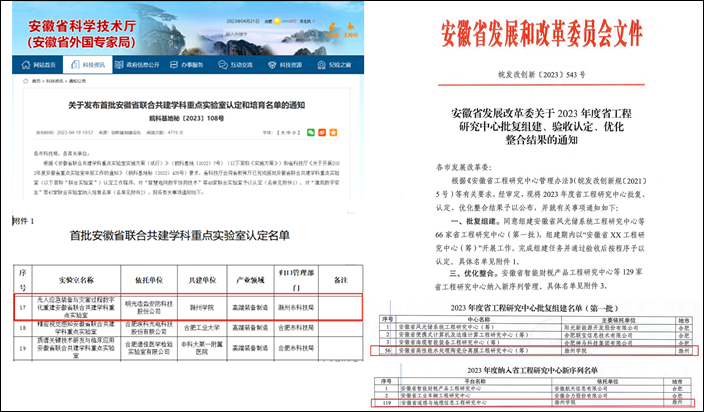The height and width of the screenshot is (412, 704).
Task: Click row 17 滁州市科技局 cell
Action: [x=296, y=308]
